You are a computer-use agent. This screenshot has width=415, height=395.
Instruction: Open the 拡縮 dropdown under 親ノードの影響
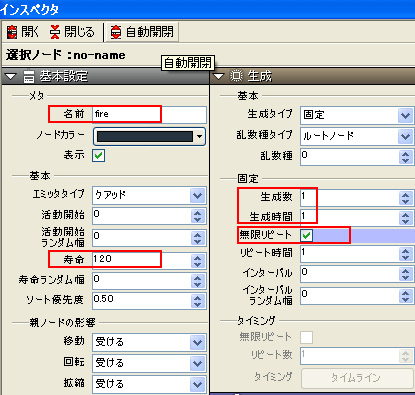(x=149, y=384)
